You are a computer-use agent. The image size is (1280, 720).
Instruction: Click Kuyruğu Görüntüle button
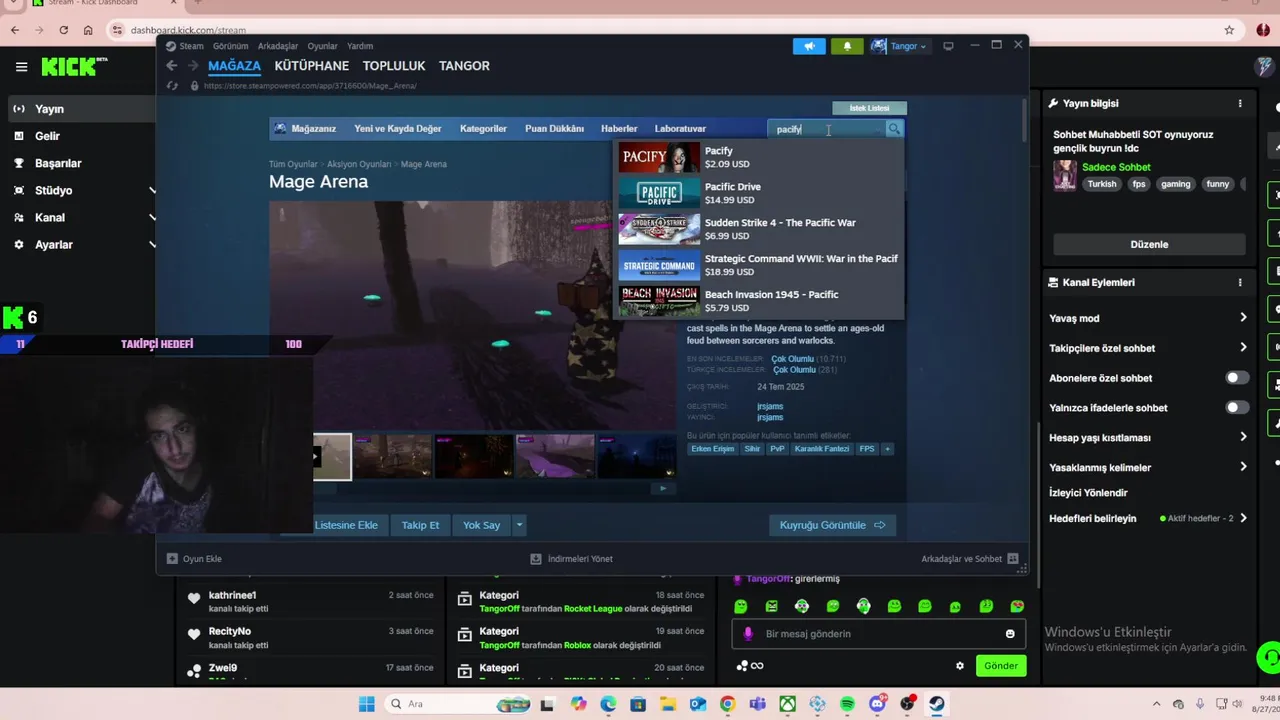[x=832, y=525]
